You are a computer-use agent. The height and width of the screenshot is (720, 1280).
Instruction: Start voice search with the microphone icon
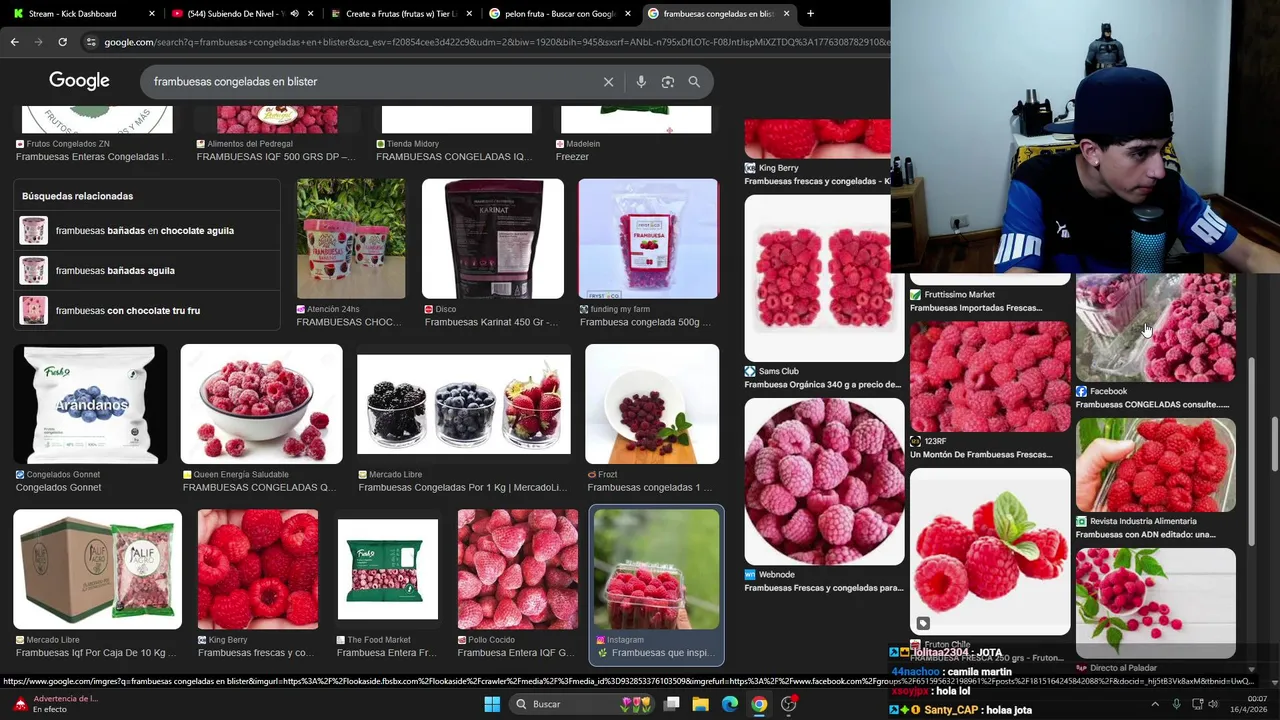pos(641,82)
